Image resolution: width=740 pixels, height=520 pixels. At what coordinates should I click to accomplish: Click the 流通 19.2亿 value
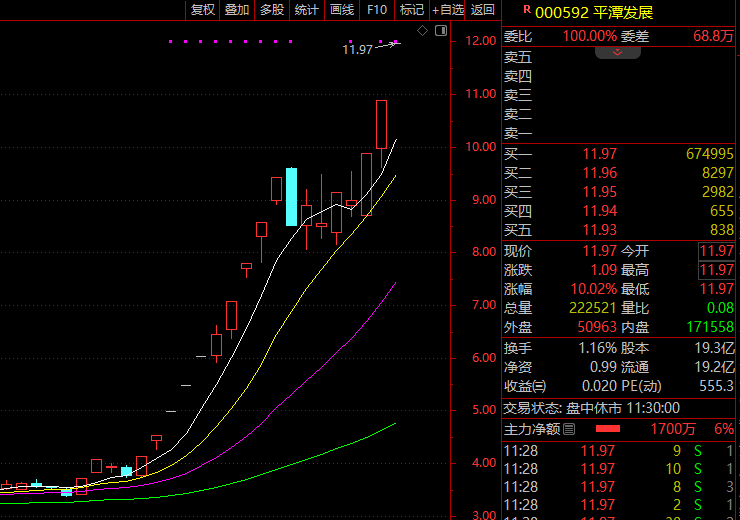pos(714,367)
